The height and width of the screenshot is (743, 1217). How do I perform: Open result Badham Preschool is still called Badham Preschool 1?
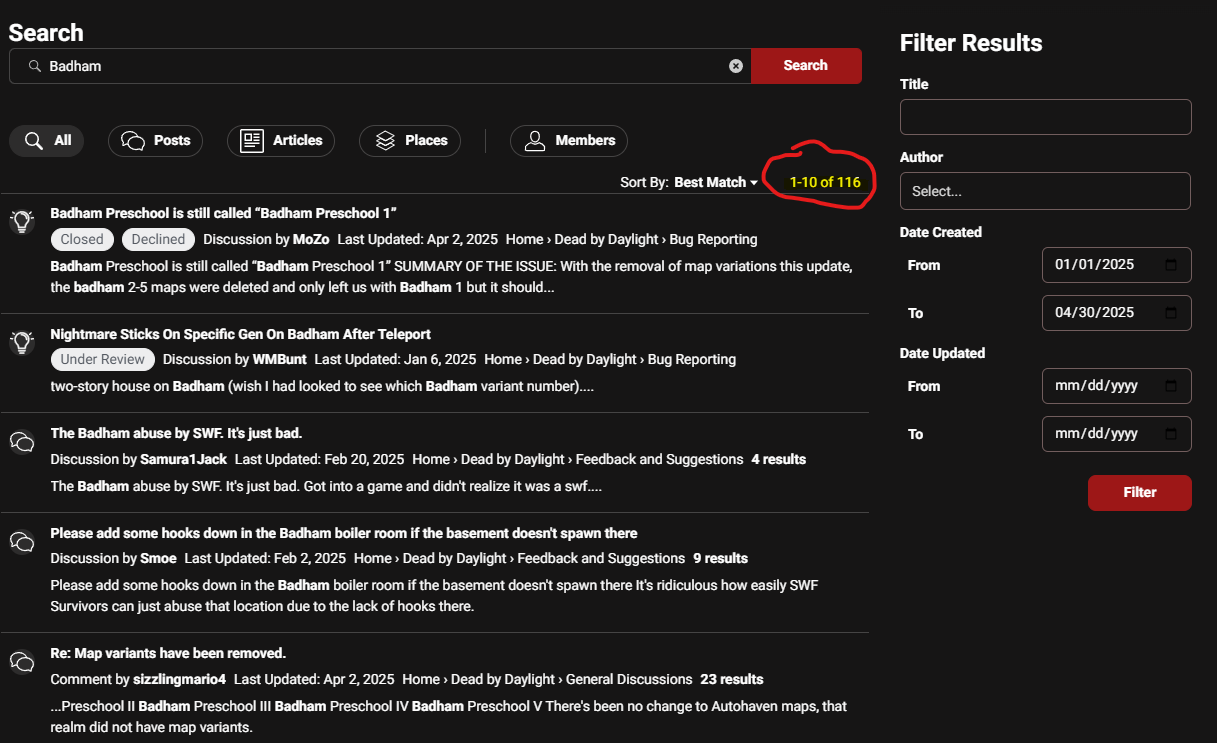point(224,213)
